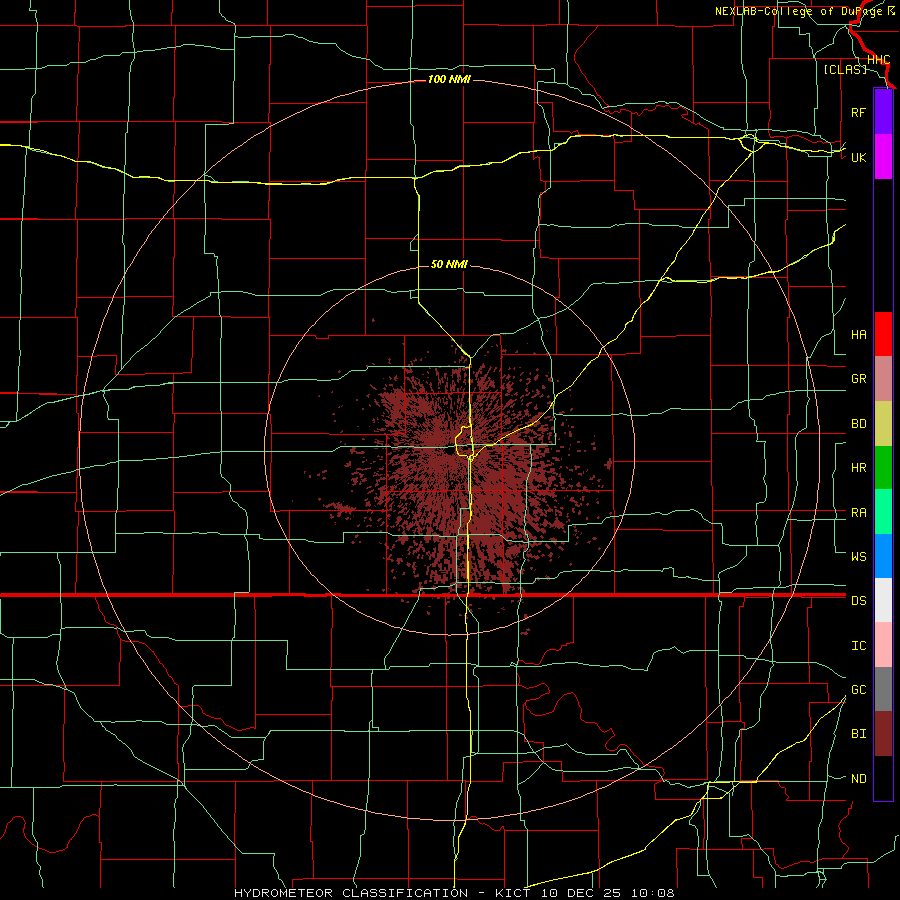The height and width of the screenshot is (900, 900).
Task: Click the purple RF legend color swatch
Action: point(883,112)
